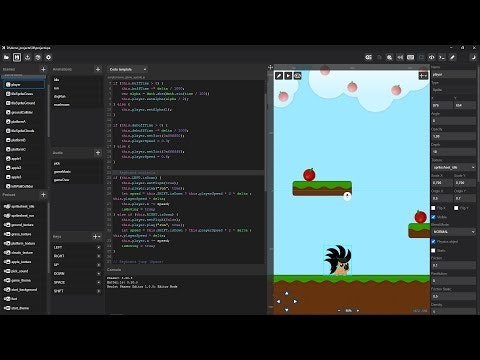This screenshot has width=480, height=360.
Task: Toggle the Visible checkbox
Action: pos(433,217)
